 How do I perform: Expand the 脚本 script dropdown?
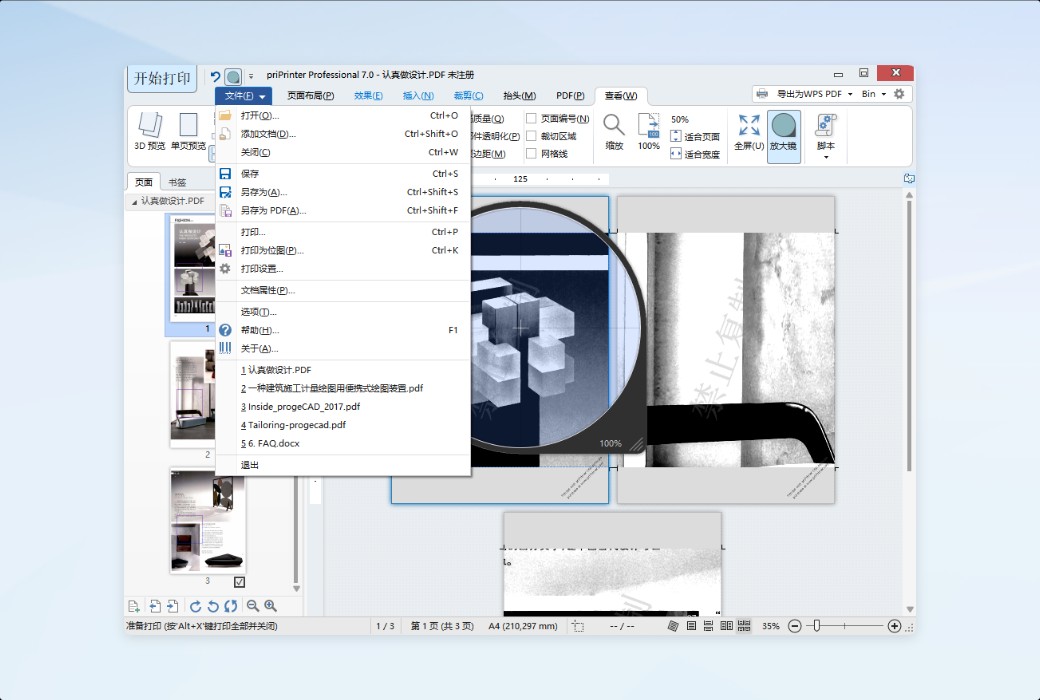(x=826, y=157)
